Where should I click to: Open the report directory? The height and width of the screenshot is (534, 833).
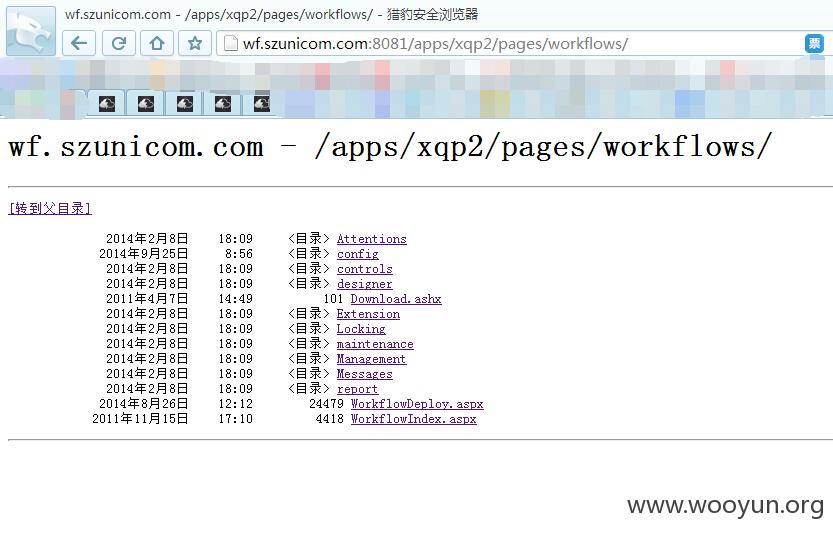tap(358, 389)
